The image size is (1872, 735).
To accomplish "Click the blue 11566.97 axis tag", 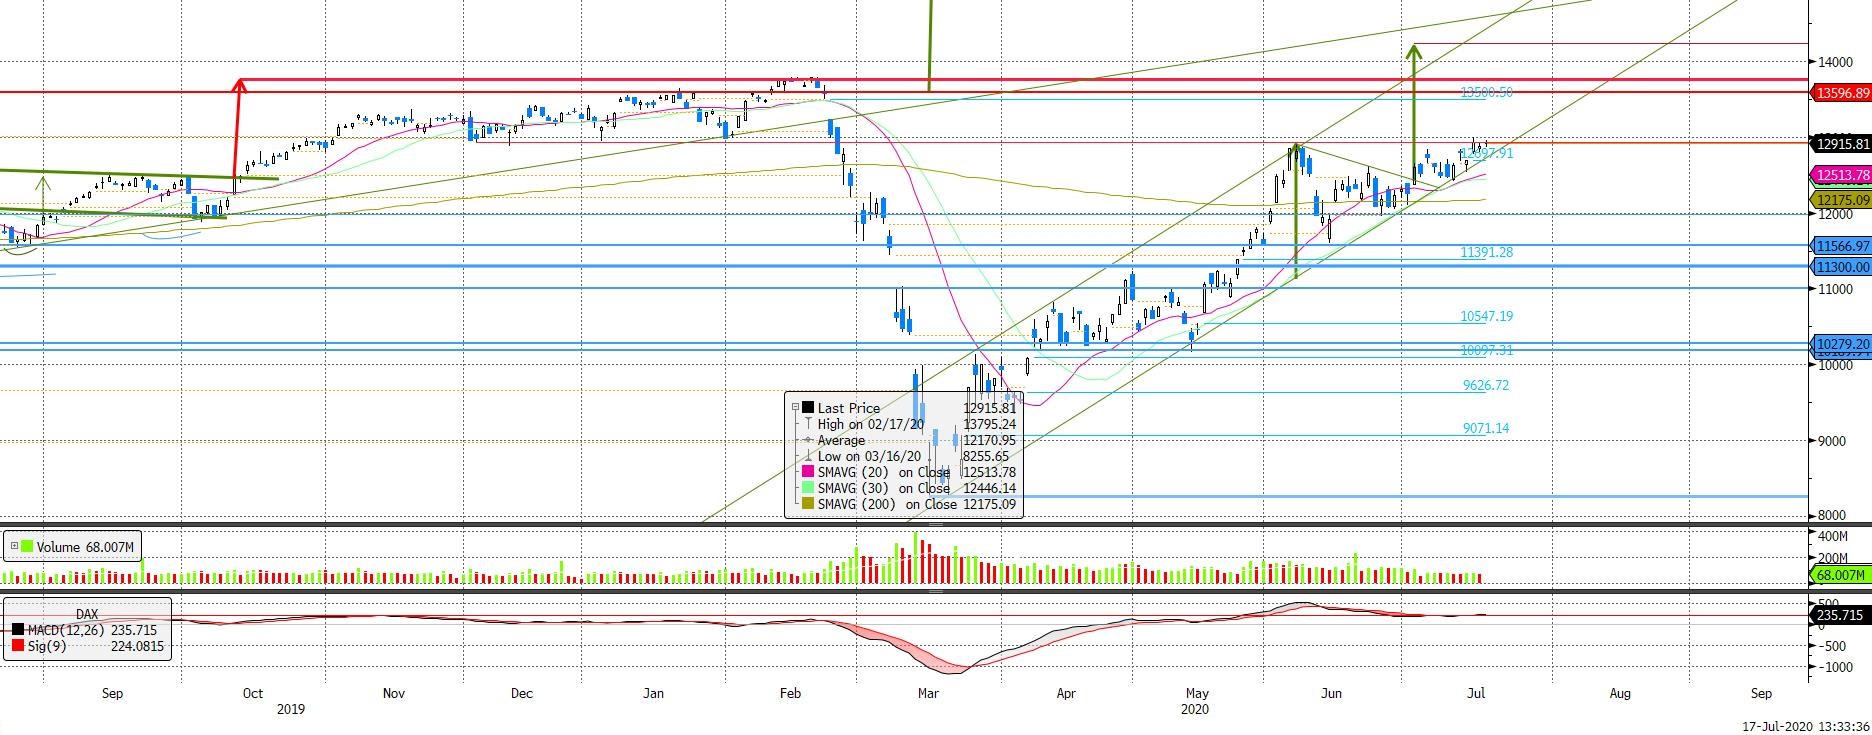I will (x=1842, y=246).
